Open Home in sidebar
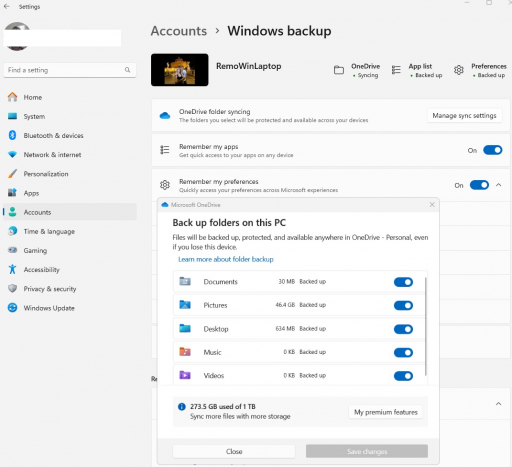Viewport: 512px width, 467px height. pos(70,97)
